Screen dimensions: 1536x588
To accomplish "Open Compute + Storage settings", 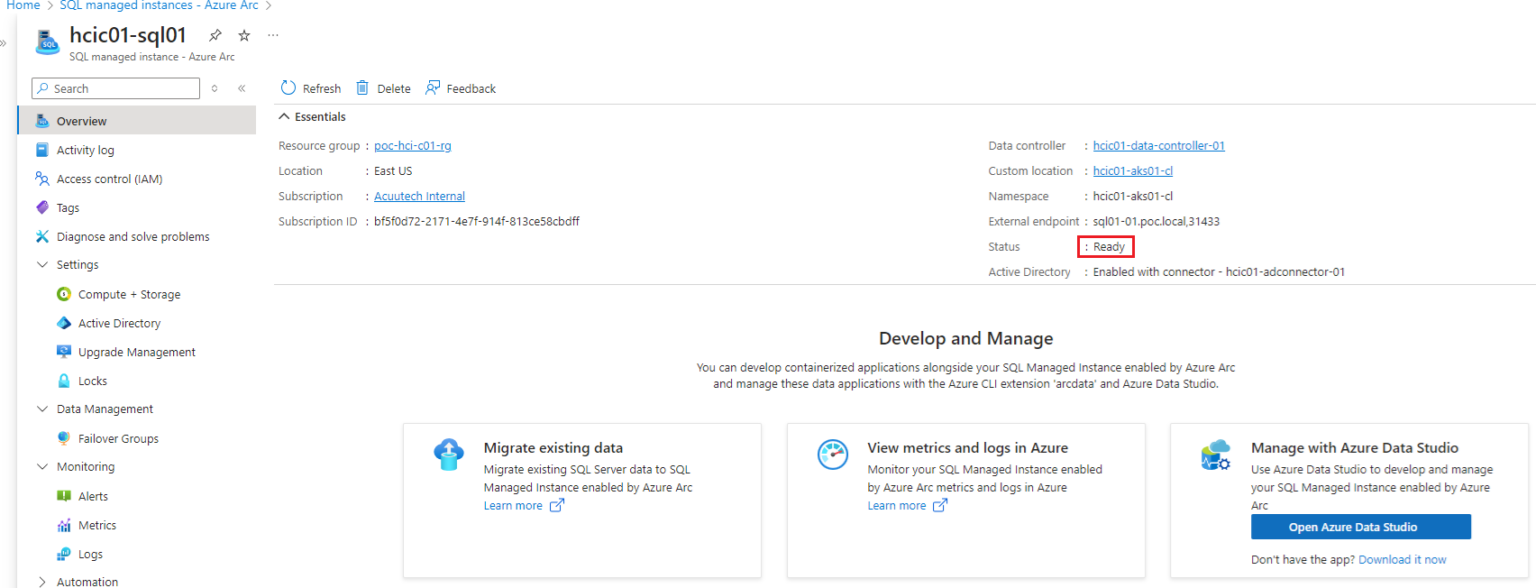I will click(x=129, y=294).
